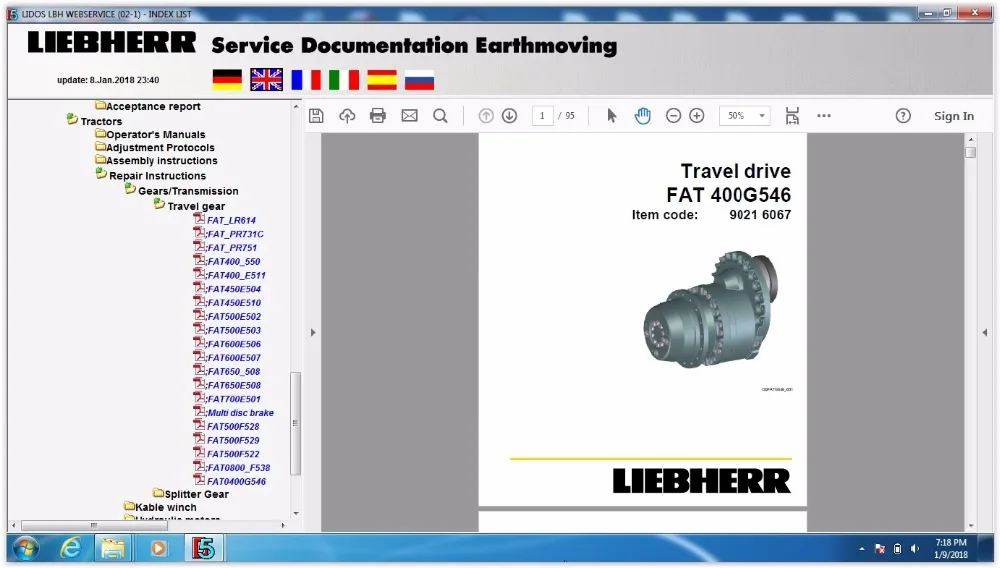Open the help question mark icon

pos(903,116)
